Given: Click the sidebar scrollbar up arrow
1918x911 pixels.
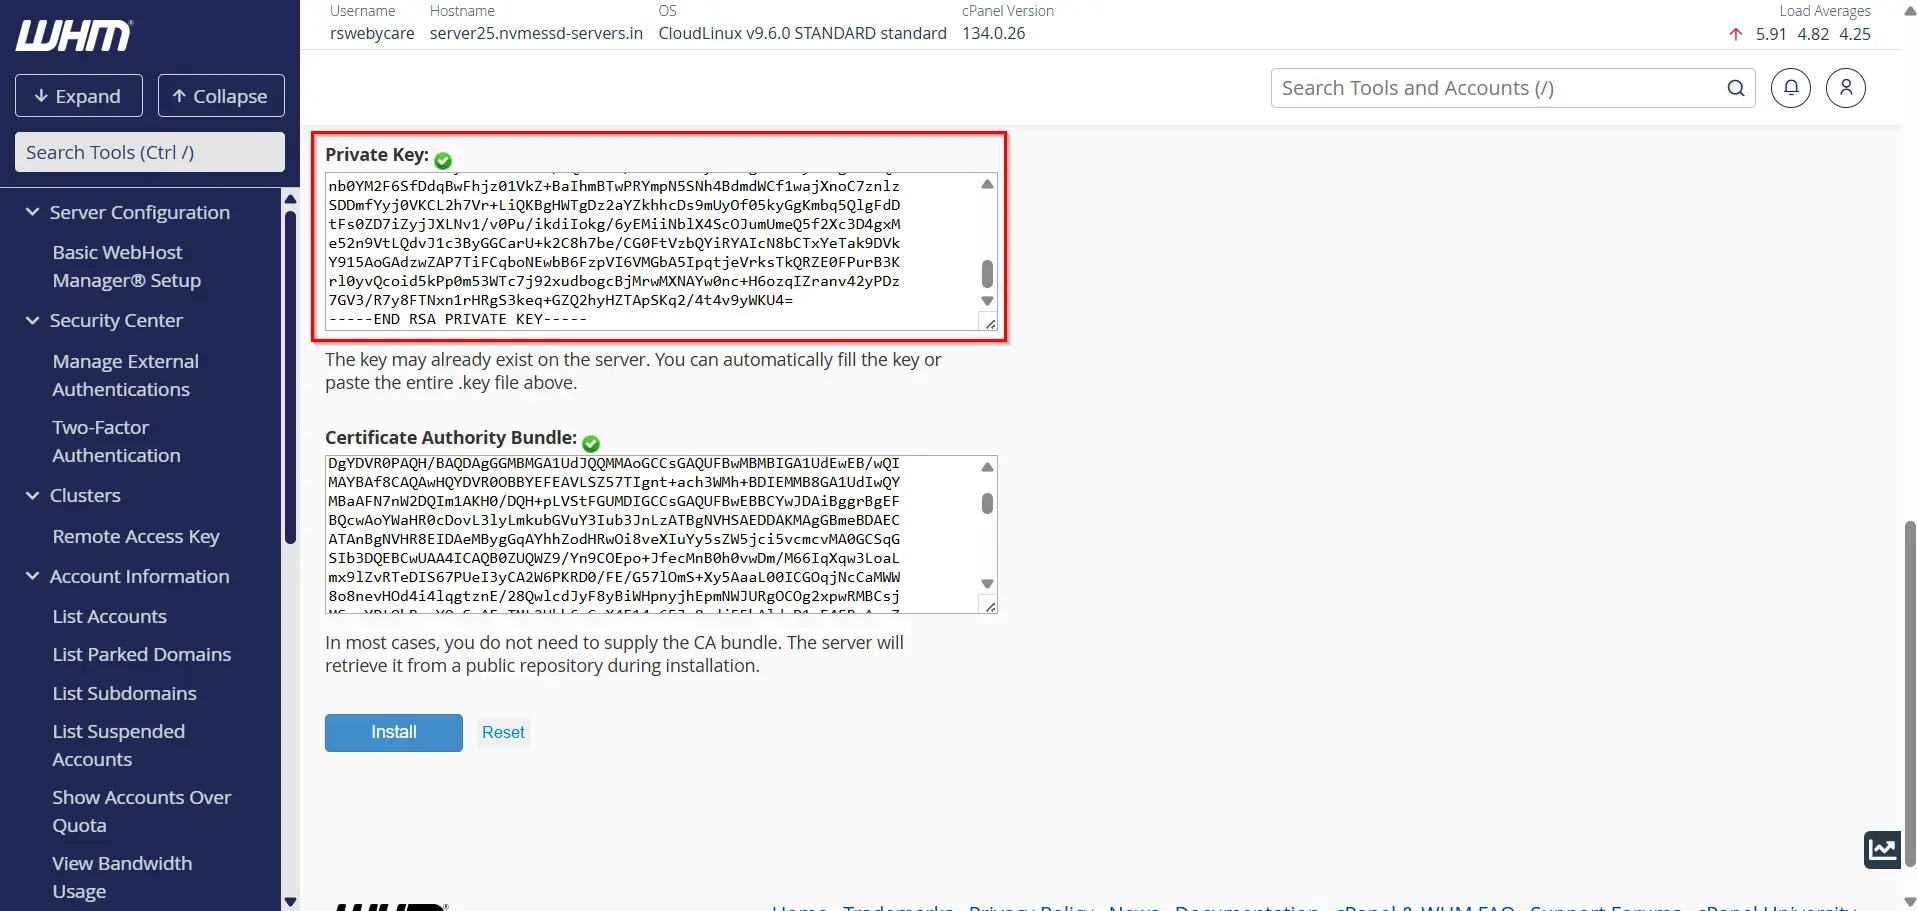Looking at the screenshot, I should click(x=291, y=199).
